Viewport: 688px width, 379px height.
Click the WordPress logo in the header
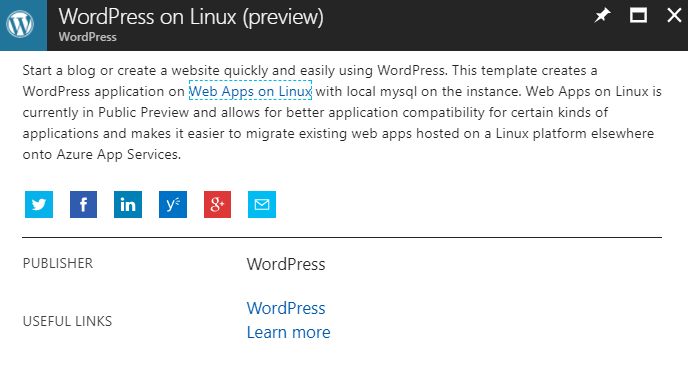(x=20, y=24)
